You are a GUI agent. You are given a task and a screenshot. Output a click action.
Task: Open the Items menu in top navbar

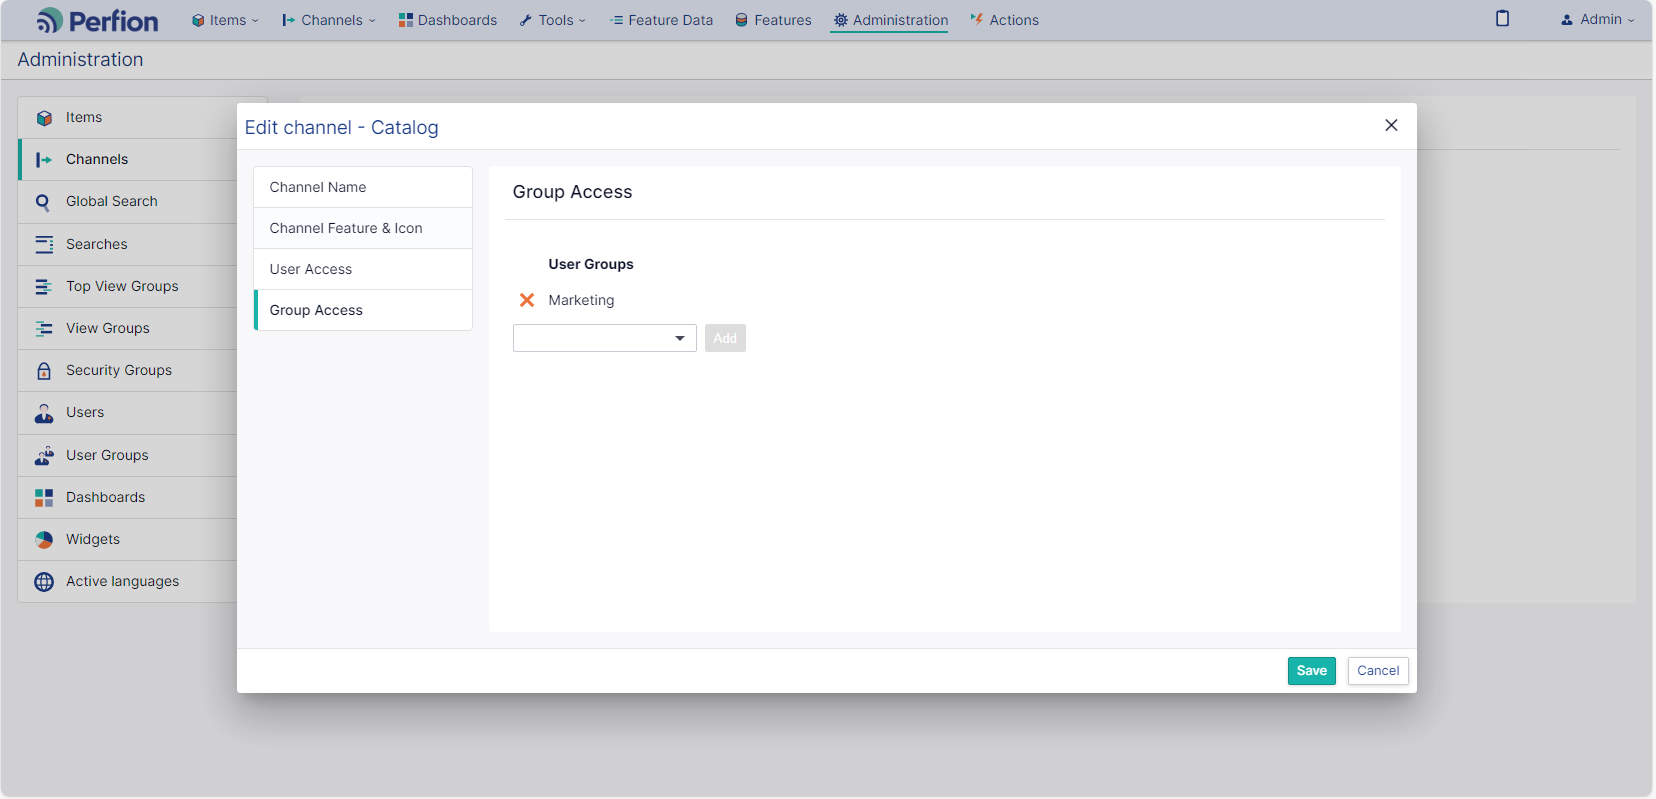(225, 20)
